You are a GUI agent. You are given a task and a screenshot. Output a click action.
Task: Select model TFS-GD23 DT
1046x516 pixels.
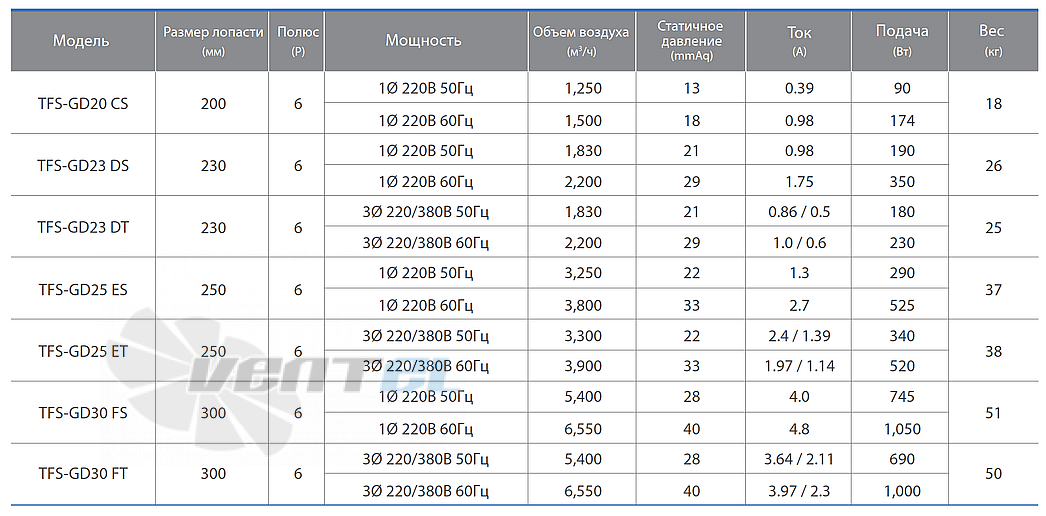(x=83, y=228)
